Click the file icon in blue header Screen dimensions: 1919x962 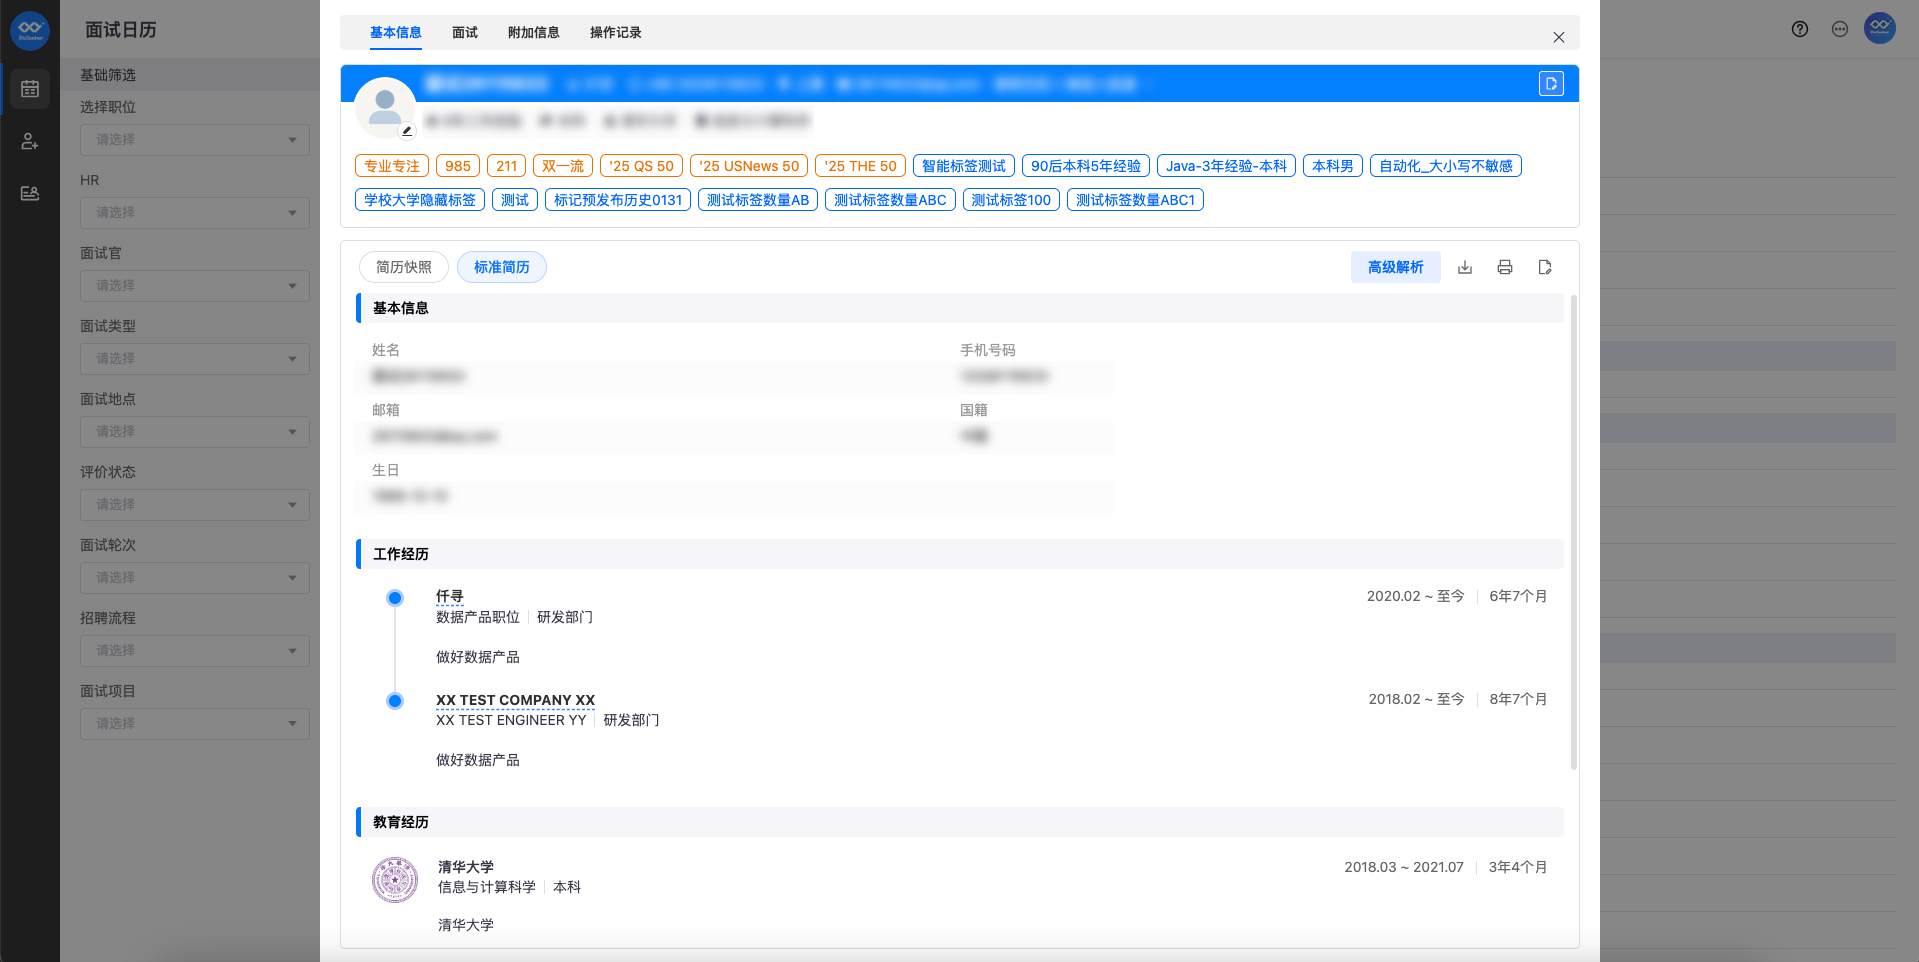pyautogui.click(x=1551, y=84)
